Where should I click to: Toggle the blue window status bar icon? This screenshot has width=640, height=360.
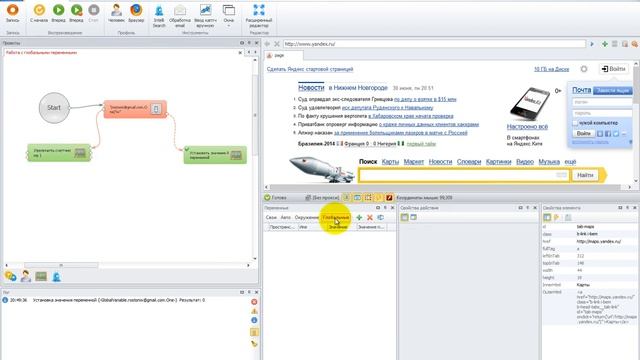pyautogui.click(x=357, y=198)
